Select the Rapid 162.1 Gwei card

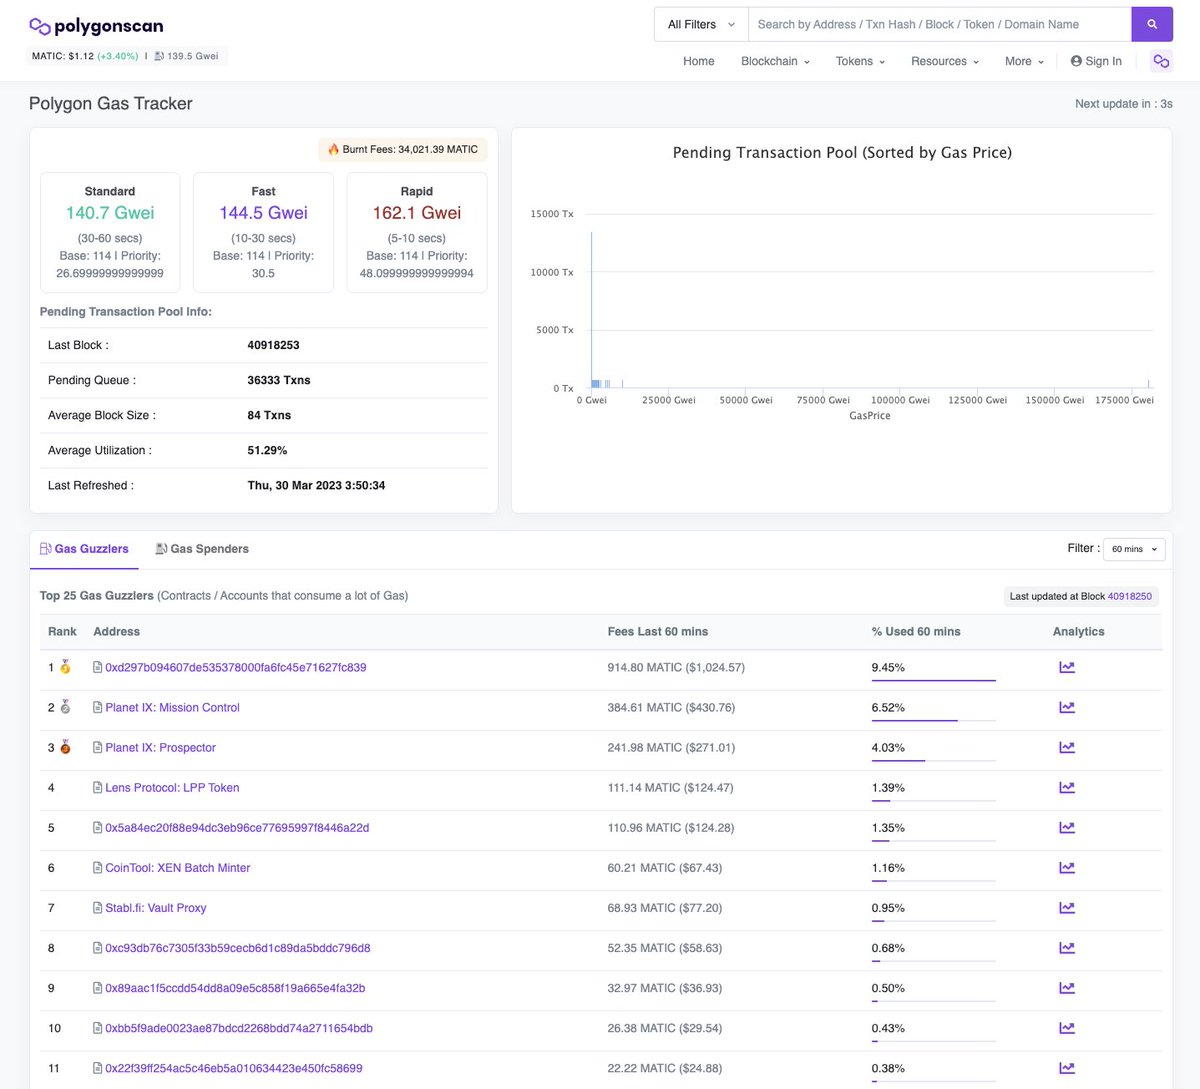pyautogui.click(x=417, y=232)
